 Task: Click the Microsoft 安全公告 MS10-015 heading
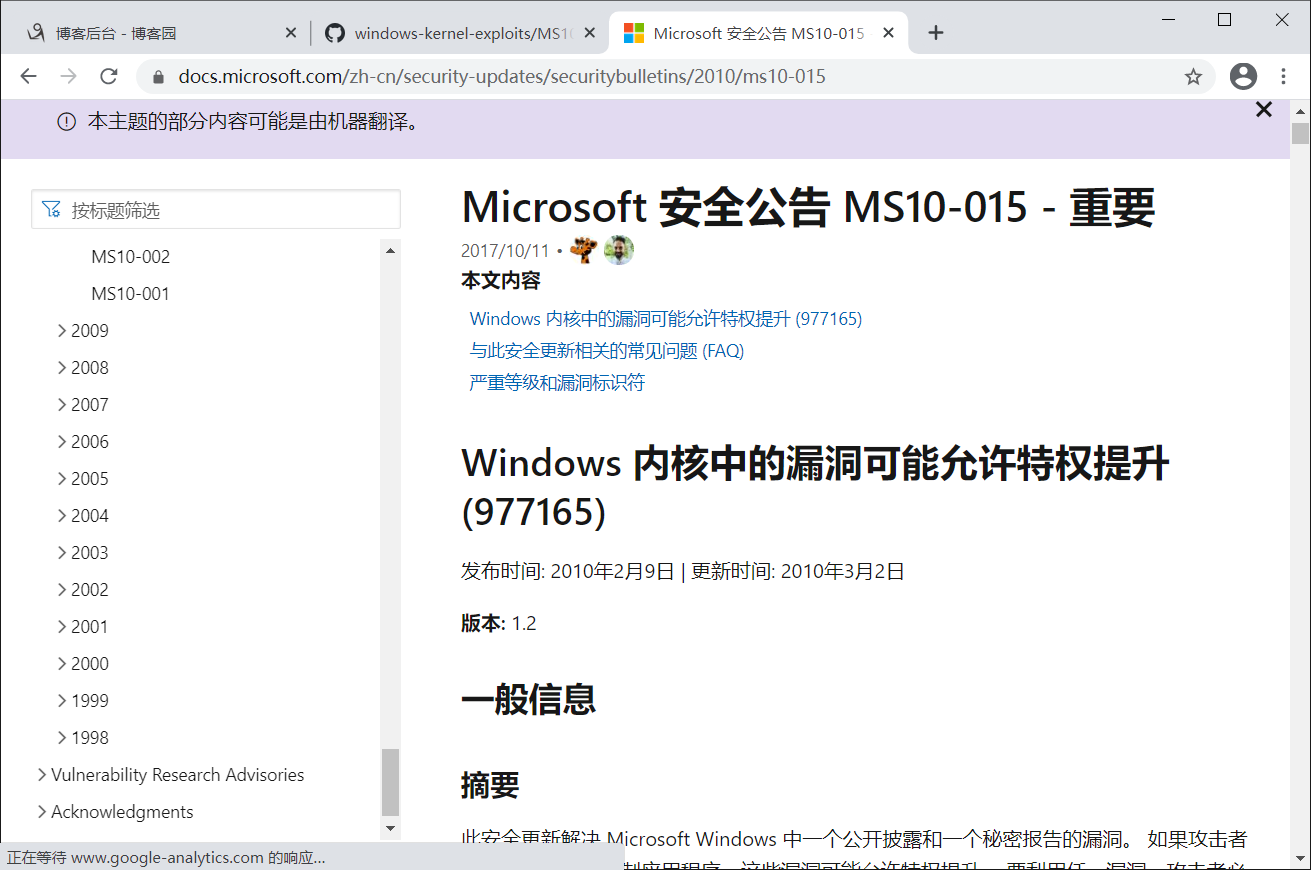tap(808, 207)
